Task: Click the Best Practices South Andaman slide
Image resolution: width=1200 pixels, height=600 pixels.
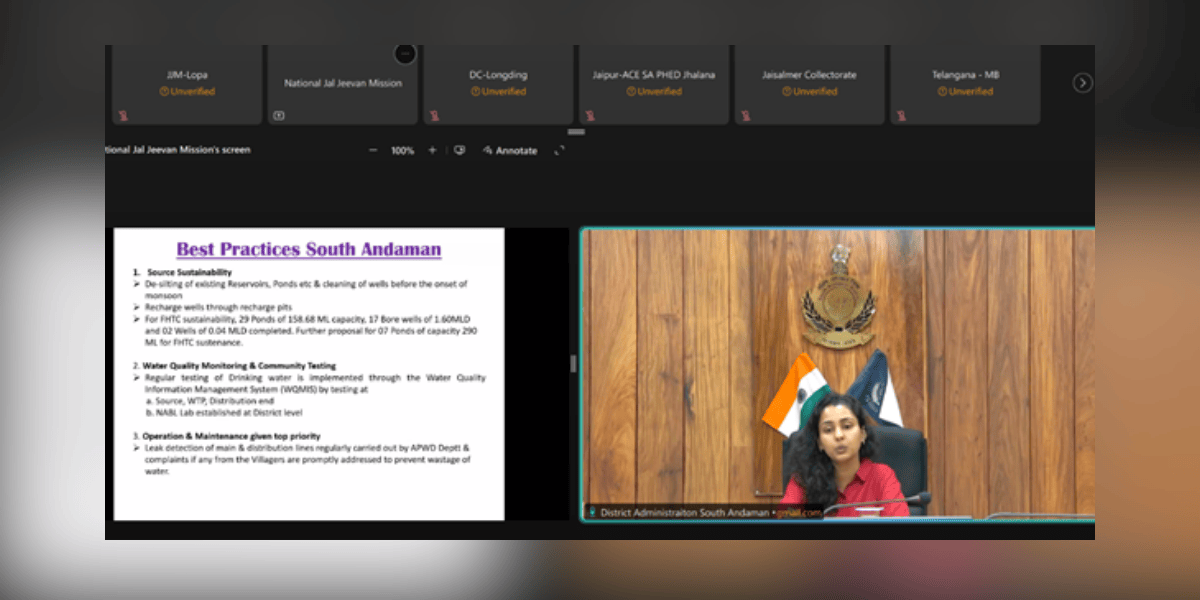Action: [x=309, y=374]
